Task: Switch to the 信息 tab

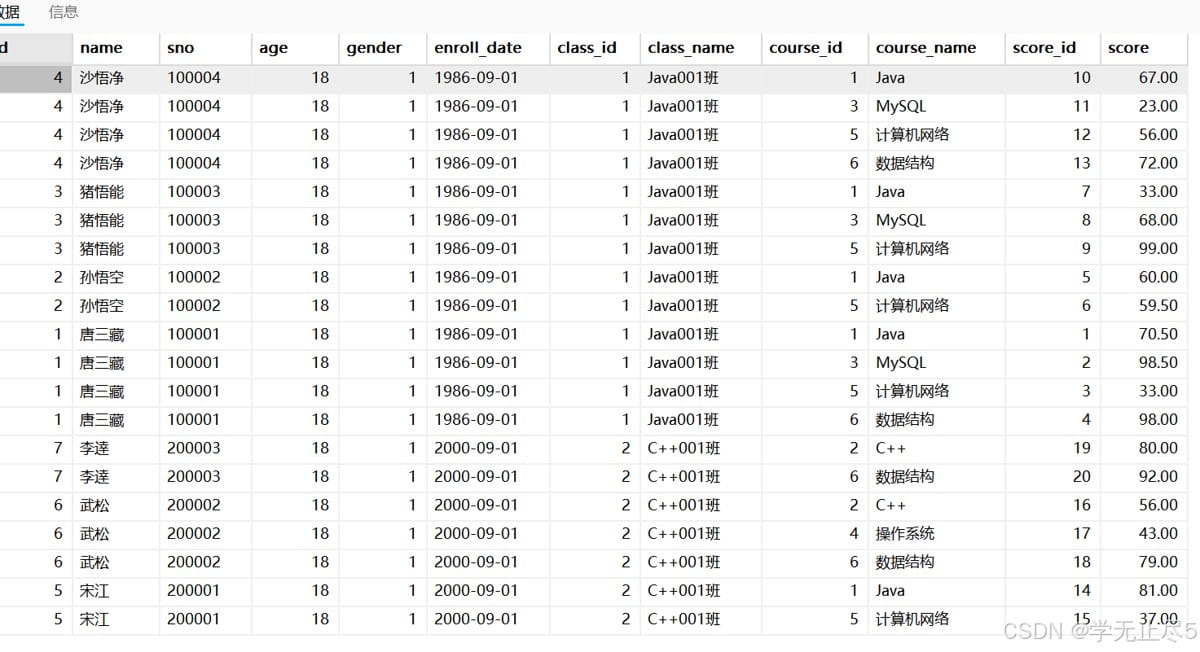Action: [64, 12]
